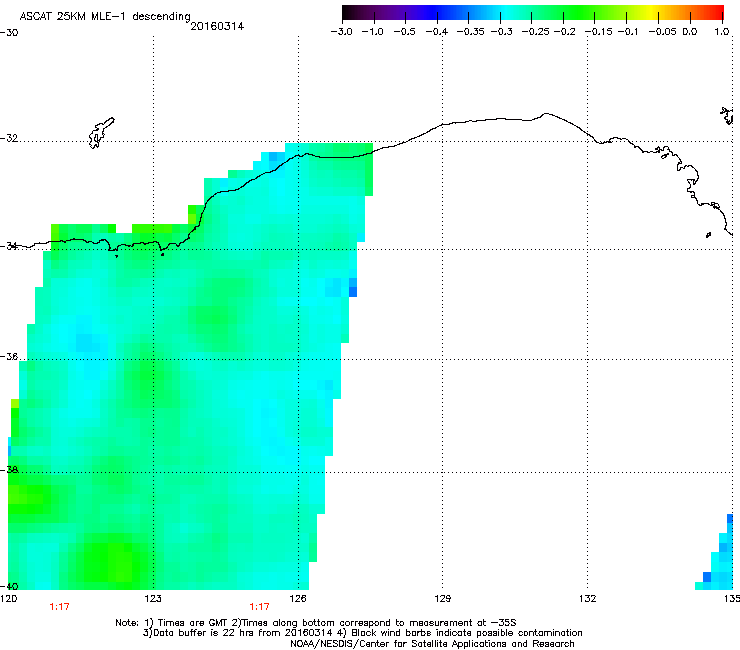Click the '129' longitude axis label
Image resolution: width=740 pixels, height=650 pixels.
click(442, 599)
